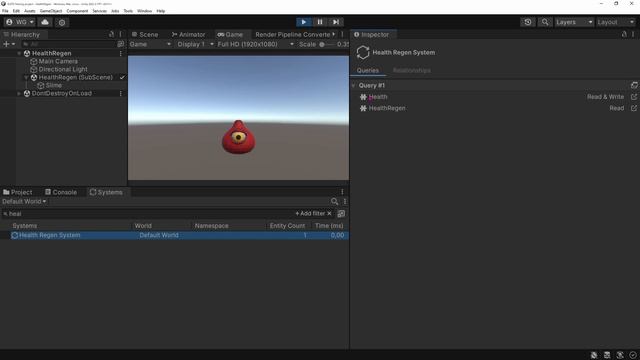
Task: Toggle the Health Regen System enable icon
Action: click(x=15, y=235)
